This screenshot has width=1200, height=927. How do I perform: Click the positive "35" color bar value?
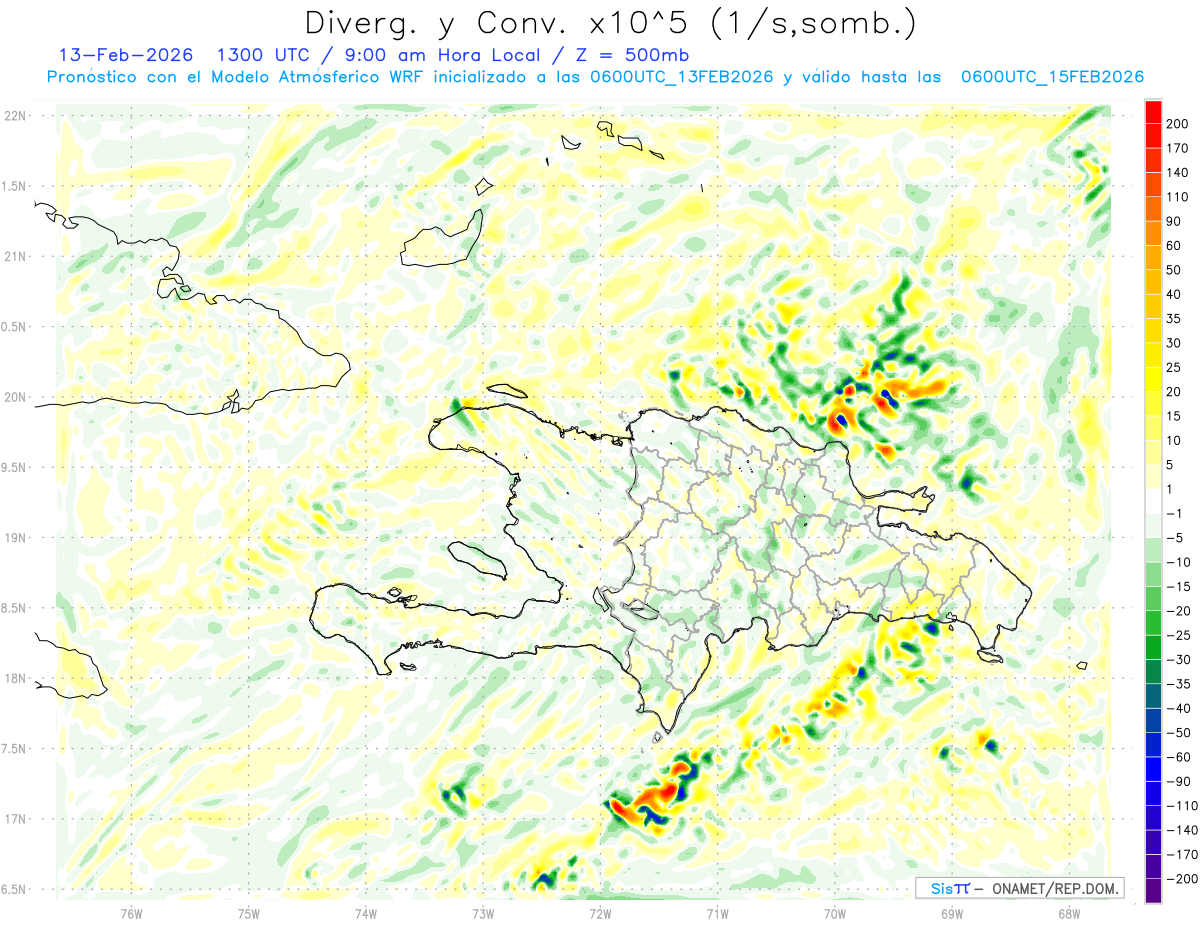1176,319
